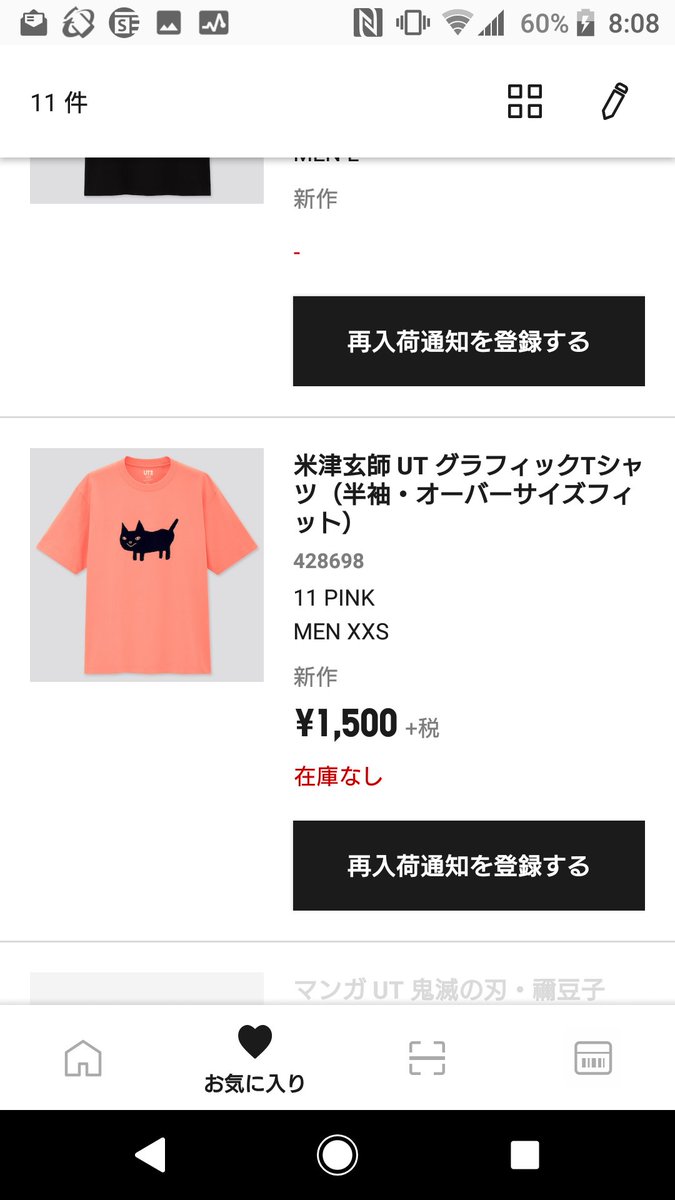Tap the pencil edit icon
The image size is (675, 1200).
[614, 102]
